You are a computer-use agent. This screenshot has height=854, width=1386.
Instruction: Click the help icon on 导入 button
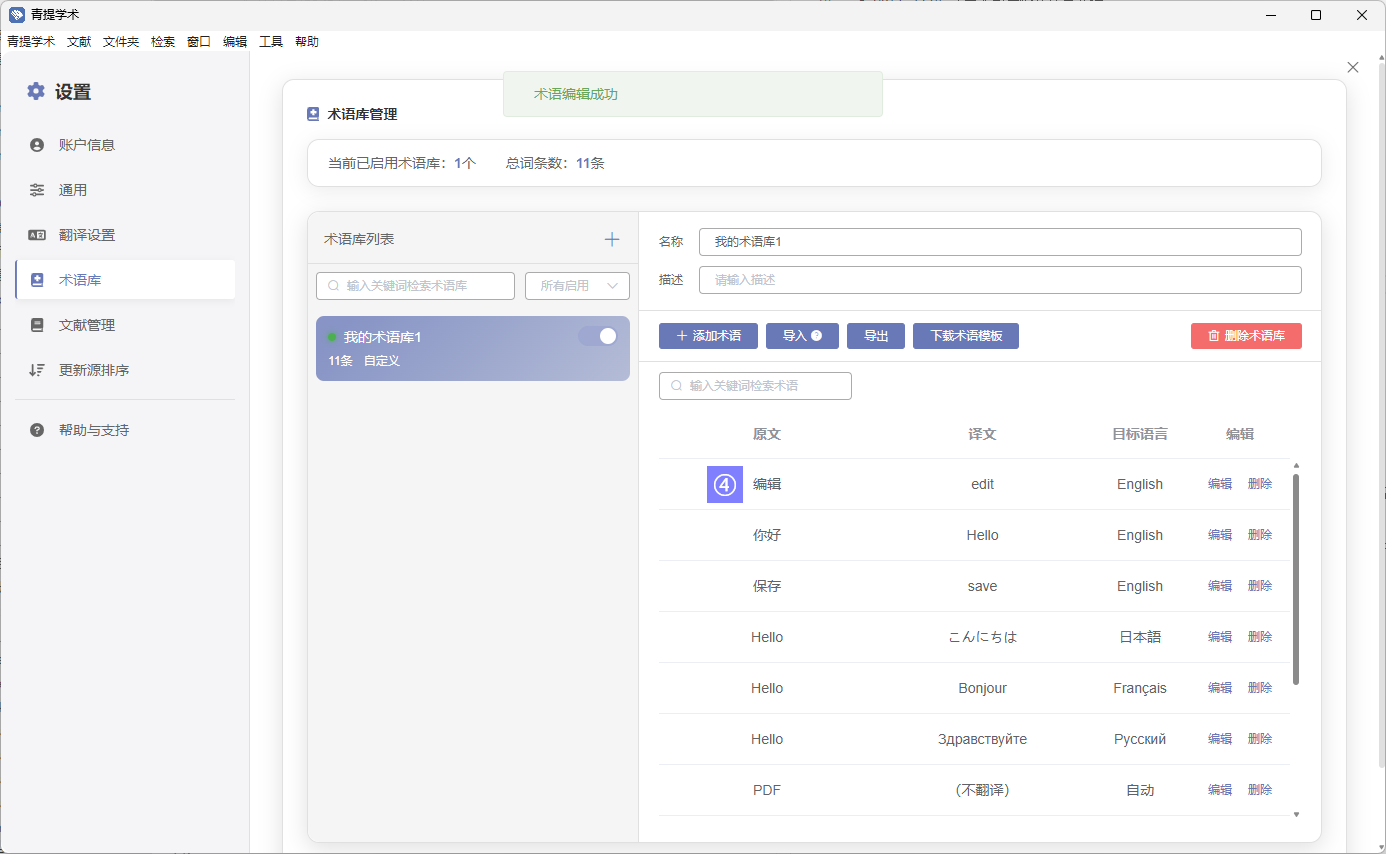817,336
